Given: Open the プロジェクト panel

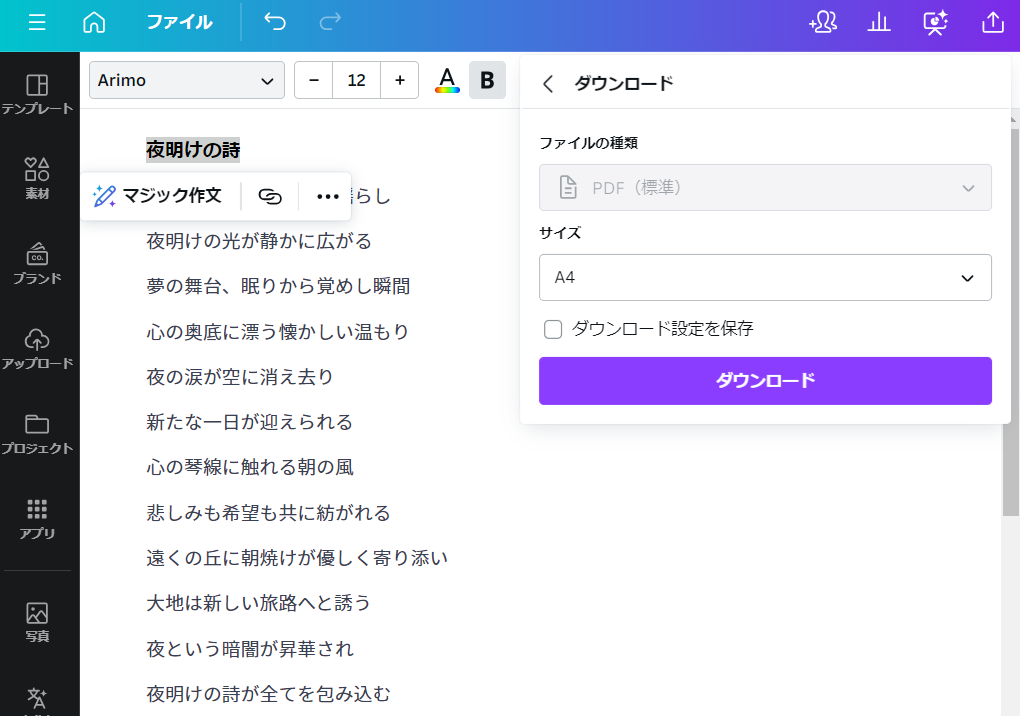Looking at the screenshot, I should click(x=37, y=434).
